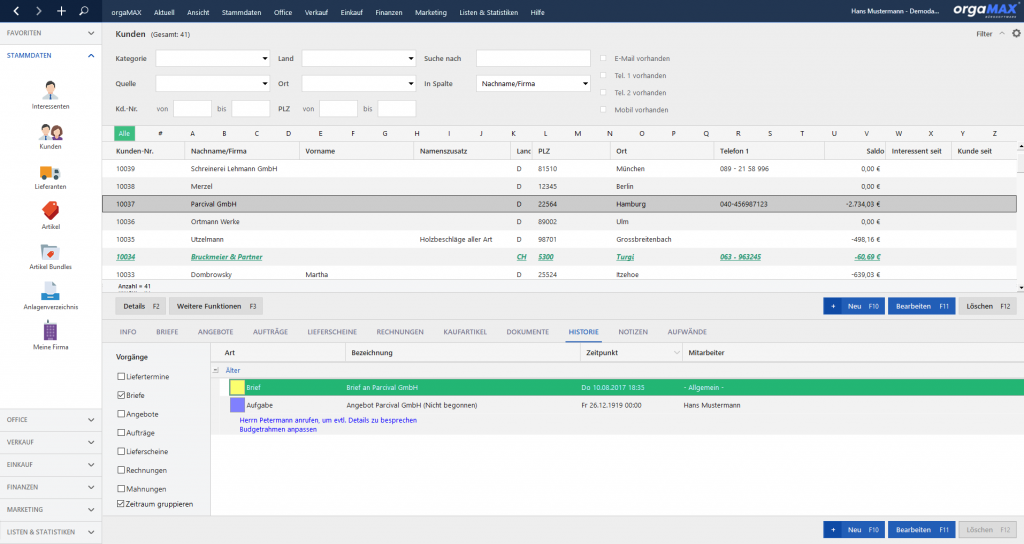
Task: Click Weitere Funktionen F3 button
Action: [216, 306]
